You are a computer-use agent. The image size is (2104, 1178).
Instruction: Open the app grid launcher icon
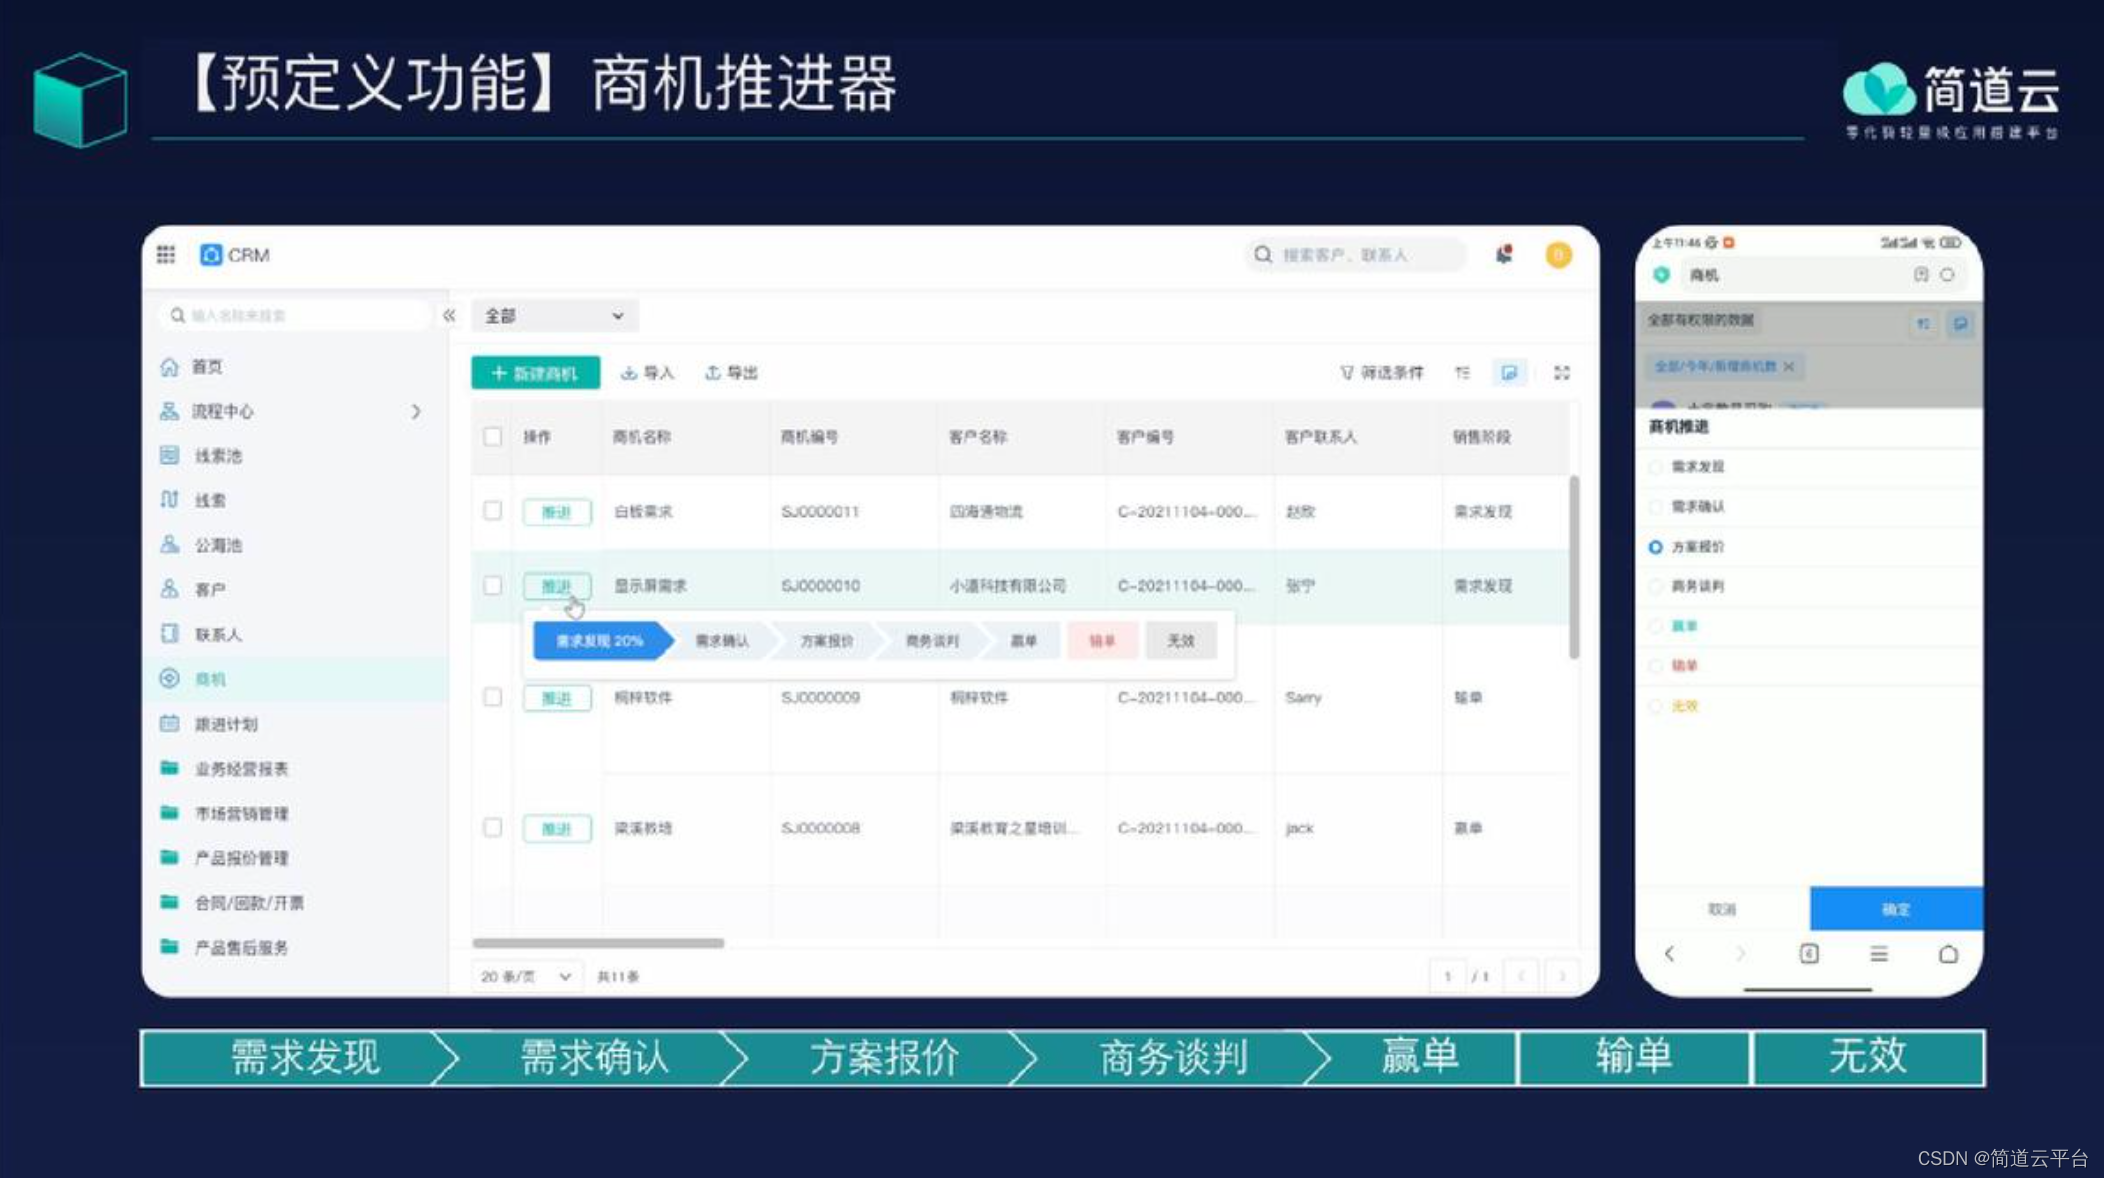point(166,255)
